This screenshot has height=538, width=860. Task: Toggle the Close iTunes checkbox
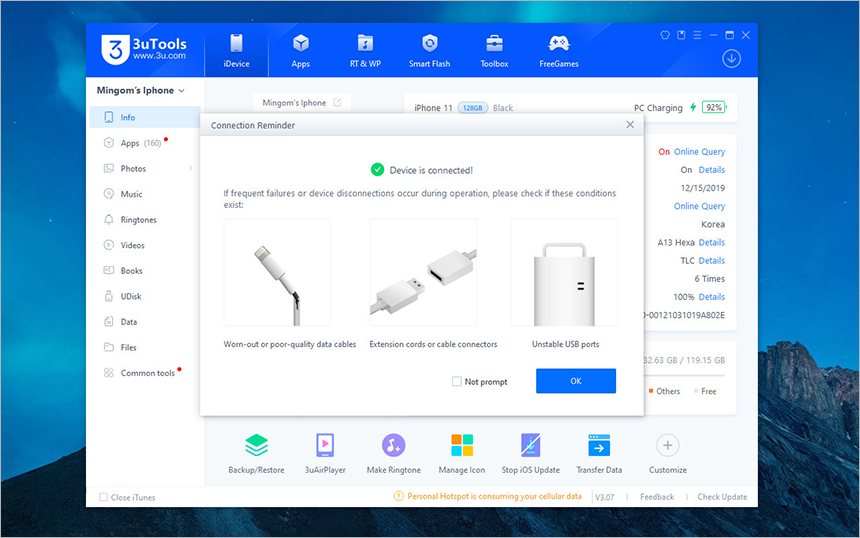(103, 497)
